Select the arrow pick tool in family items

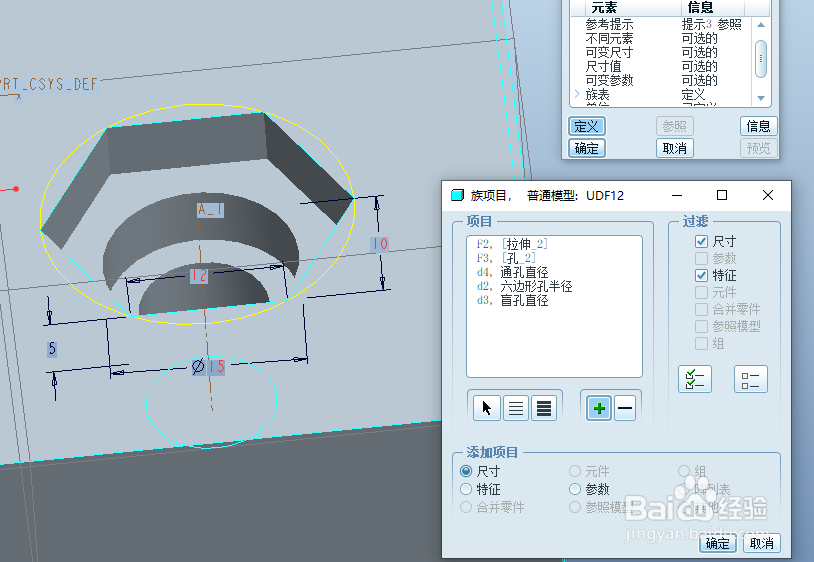pyautogui.click(x=486, y=408)
